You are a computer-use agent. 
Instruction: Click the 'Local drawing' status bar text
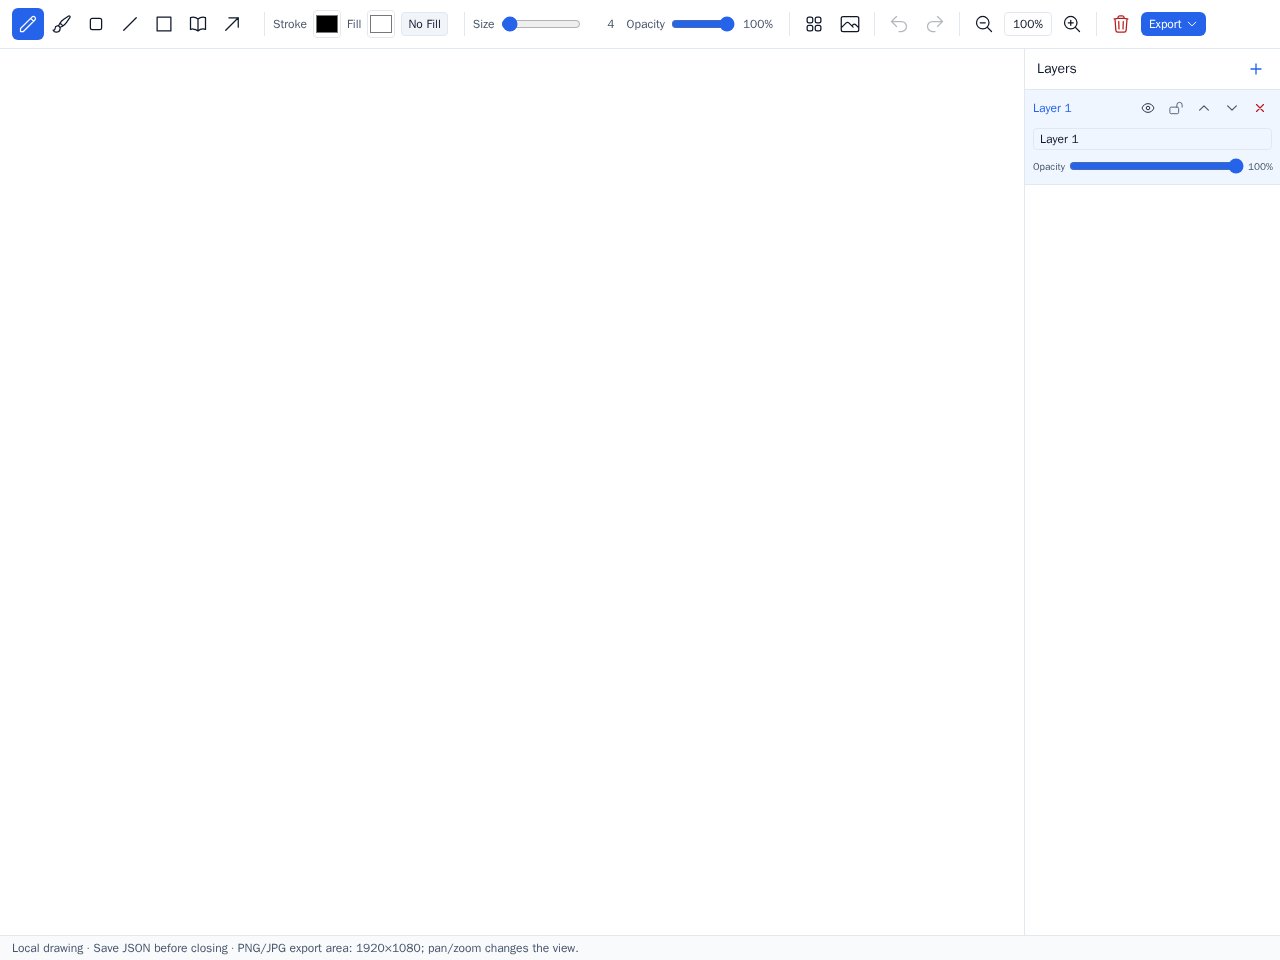coord(47,948)
